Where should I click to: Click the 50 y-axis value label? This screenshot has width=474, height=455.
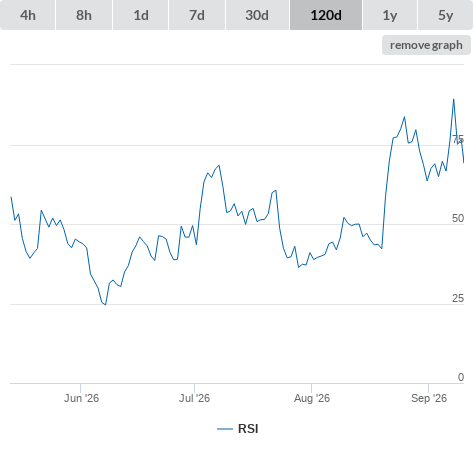click(x=458, y=218)
